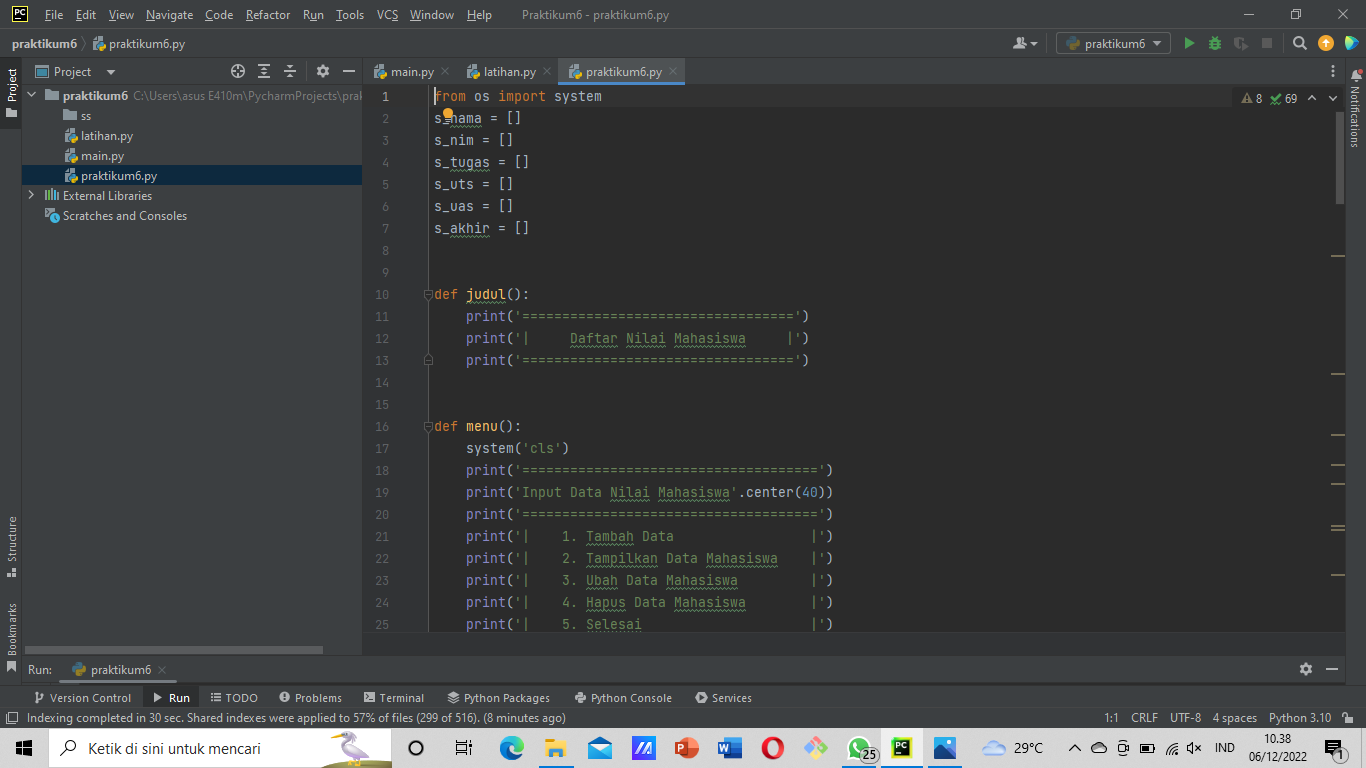Click the editor vertical scrollbar

[x=1340, y=158]
